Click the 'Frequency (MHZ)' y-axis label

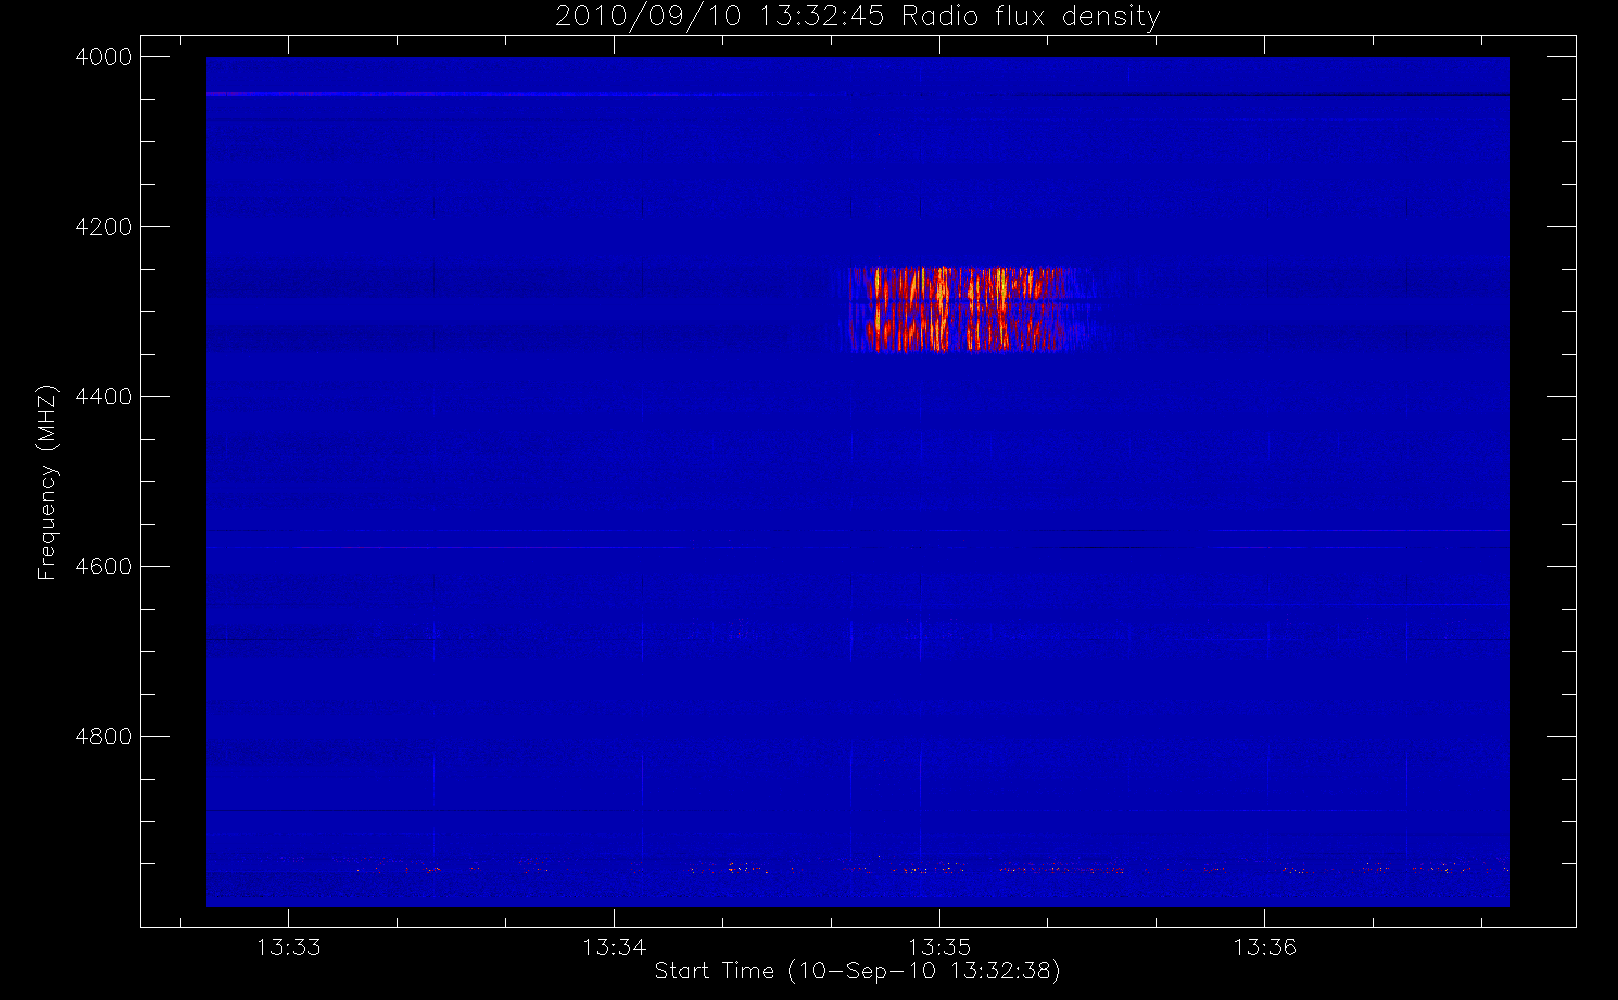[47, 483]
